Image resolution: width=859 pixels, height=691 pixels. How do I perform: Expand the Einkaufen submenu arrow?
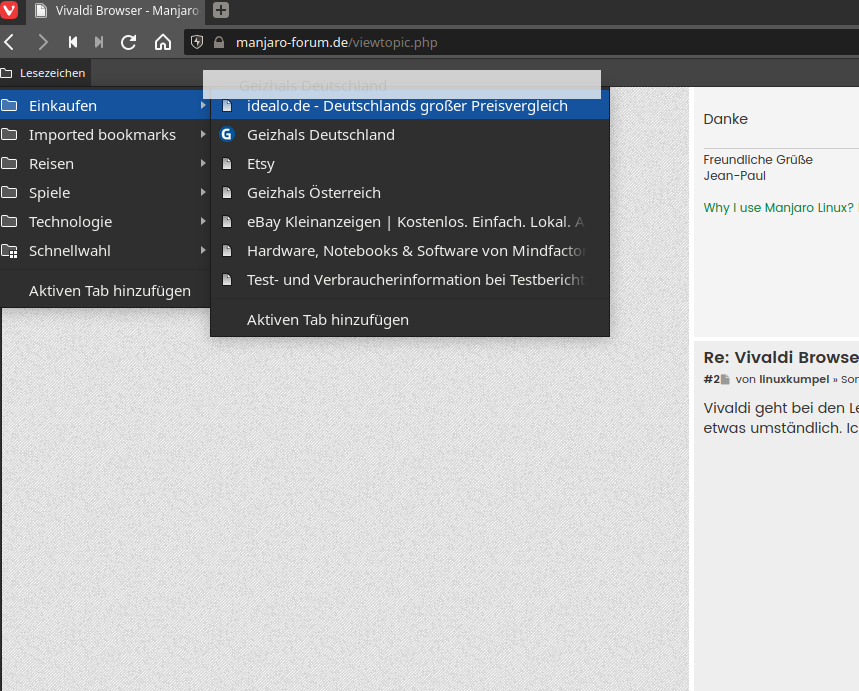(203, 105)
